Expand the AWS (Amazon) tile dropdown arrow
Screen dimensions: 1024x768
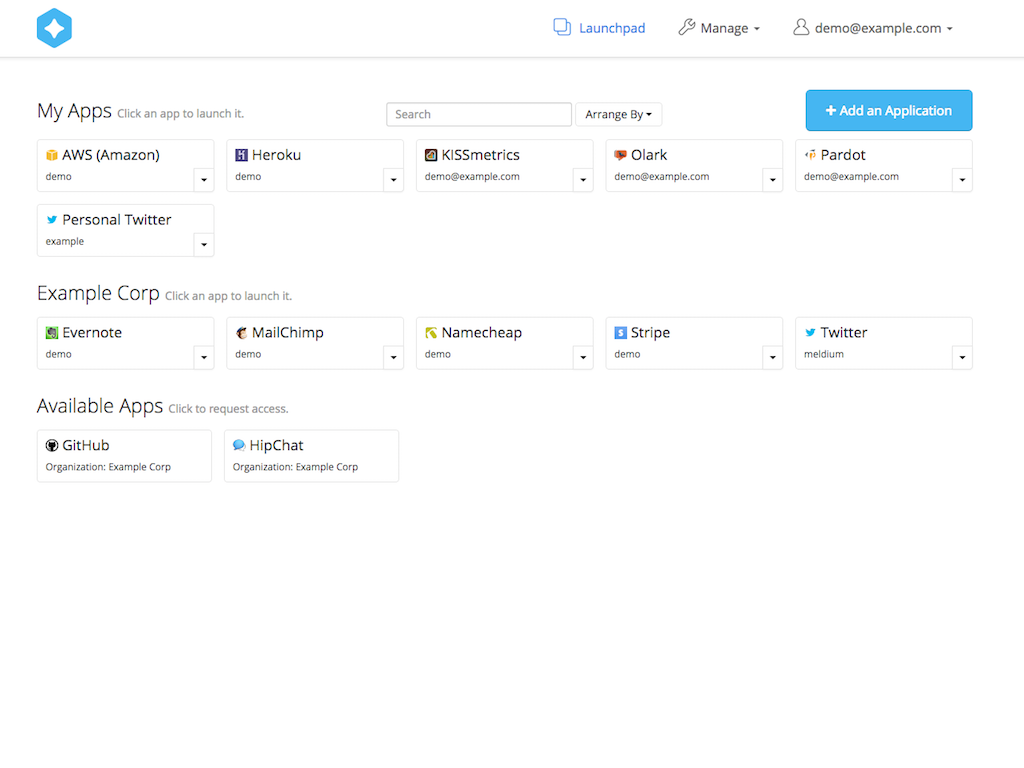pyautogui.click(x=204, y=180)
